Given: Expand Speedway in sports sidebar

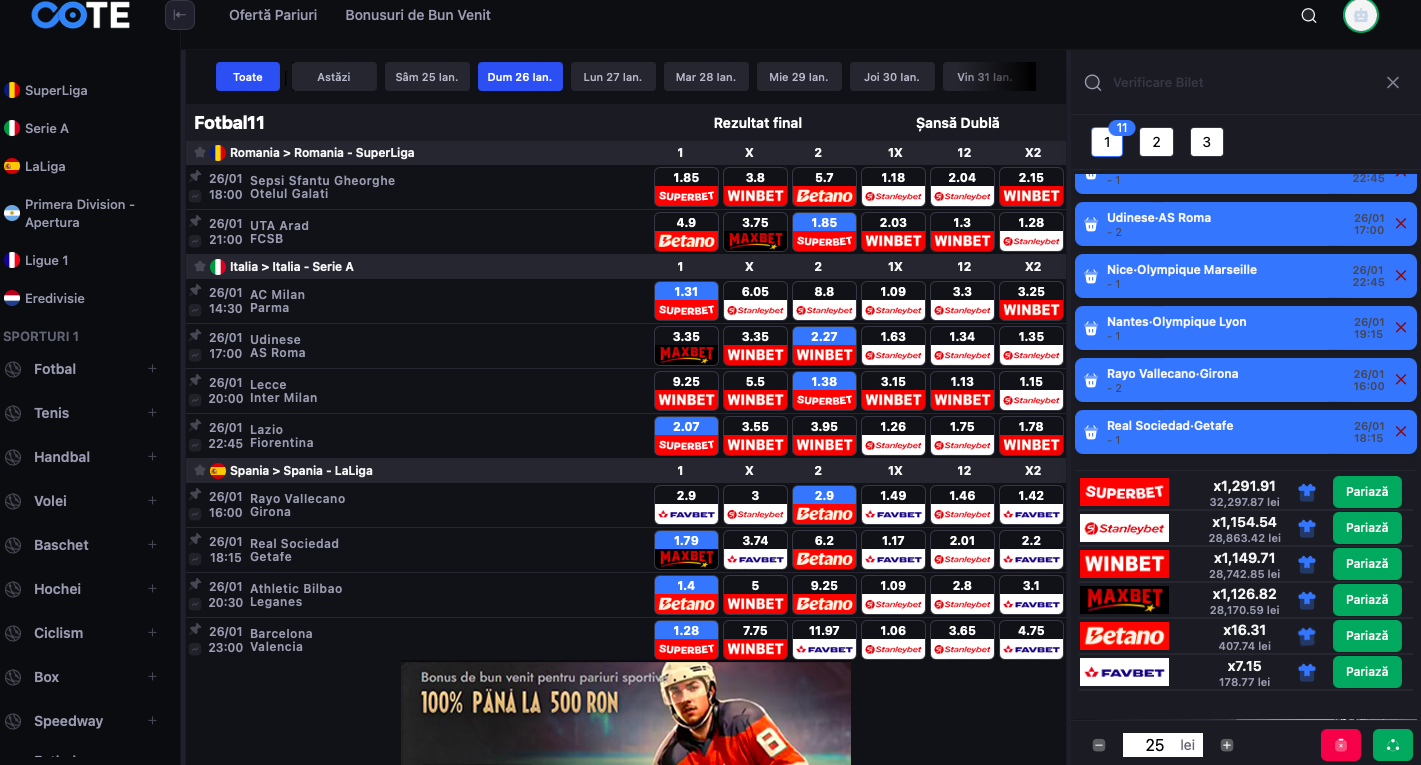Looking at the screenshot, I should pyautogui.click(x=152, y=721).
